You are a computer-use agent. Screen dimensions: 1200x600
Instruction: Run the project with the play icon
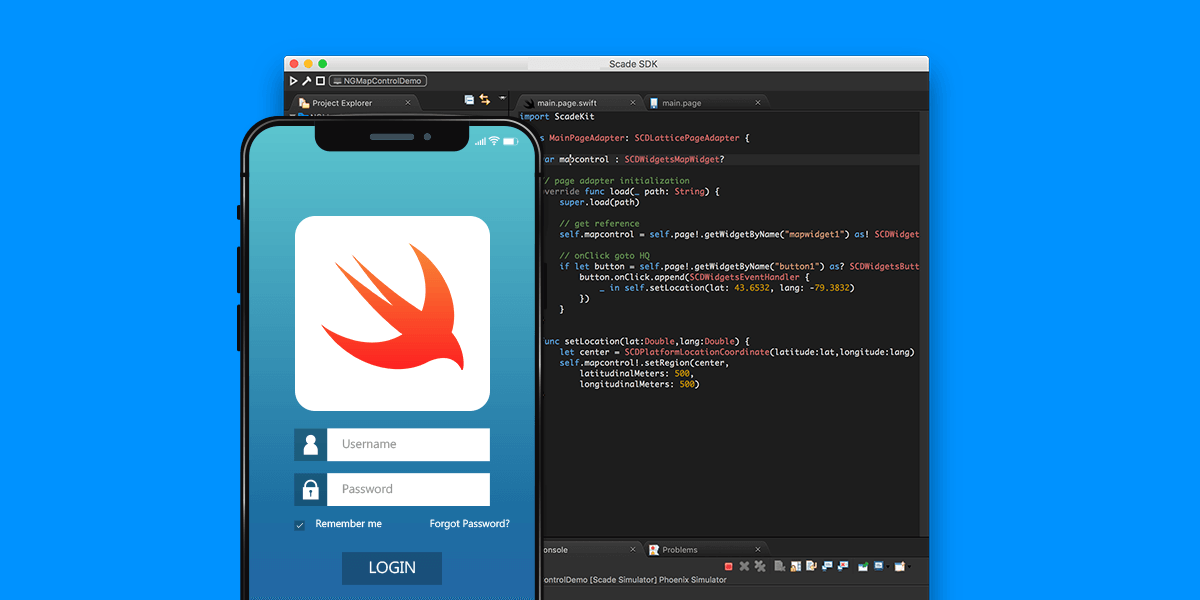pos(293,81)
